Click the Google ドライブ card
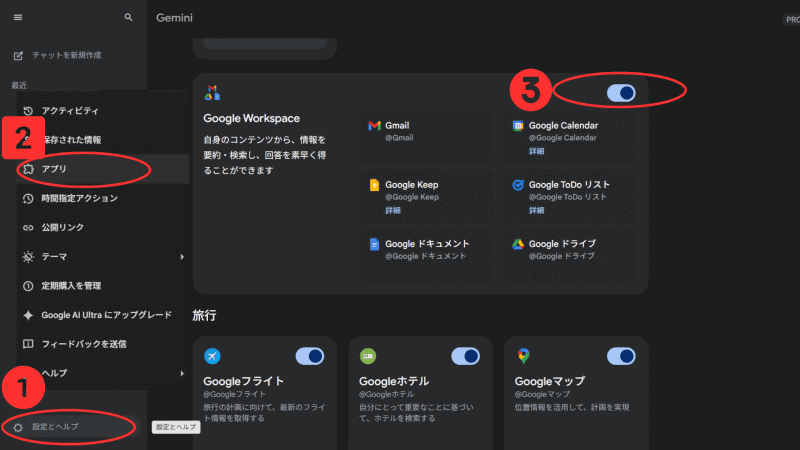Viewport: 800px width, 450px height. pyautogui.click(x=570, y=255)
